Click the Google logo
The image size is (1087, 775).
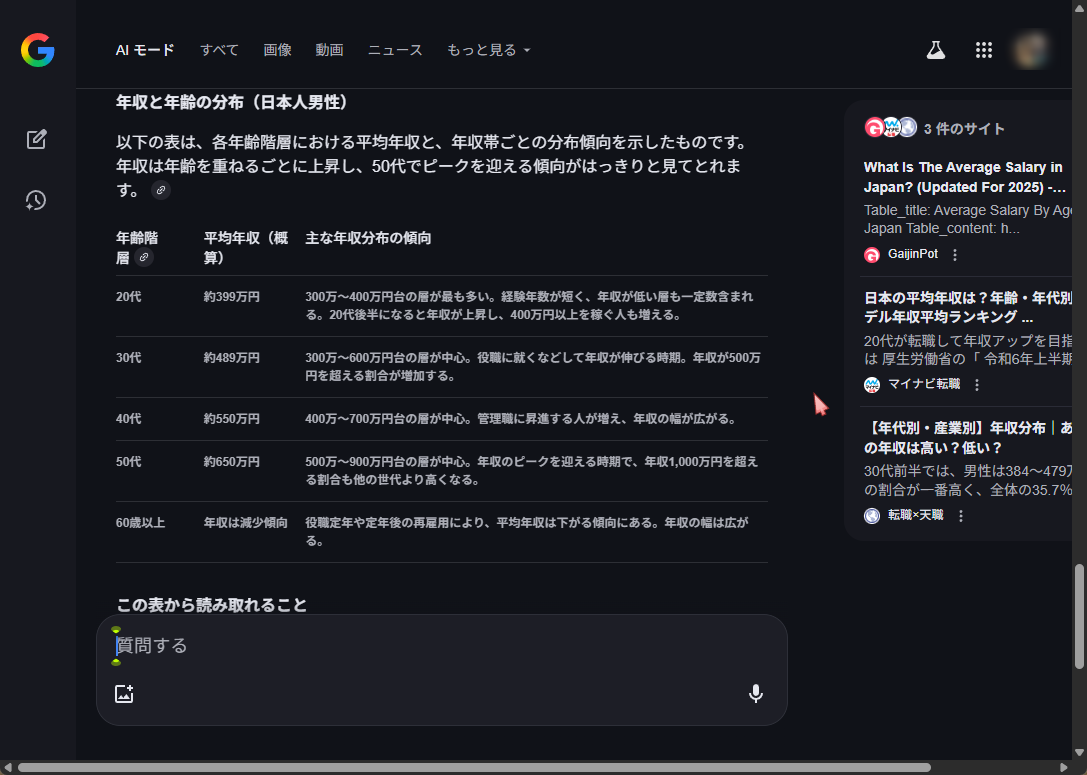pos(37,50)
